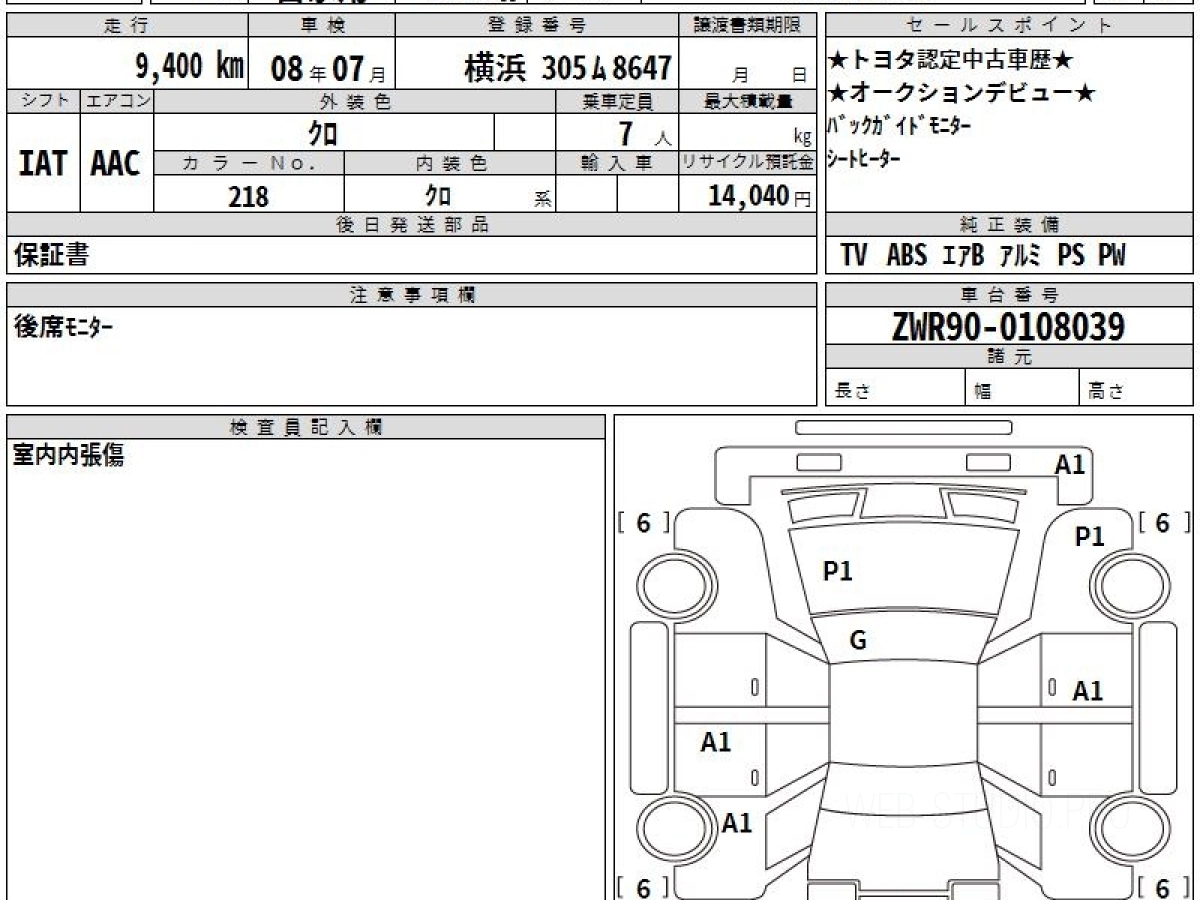
Task: Select the TV equipment item
Action: (x=853, y=256)
